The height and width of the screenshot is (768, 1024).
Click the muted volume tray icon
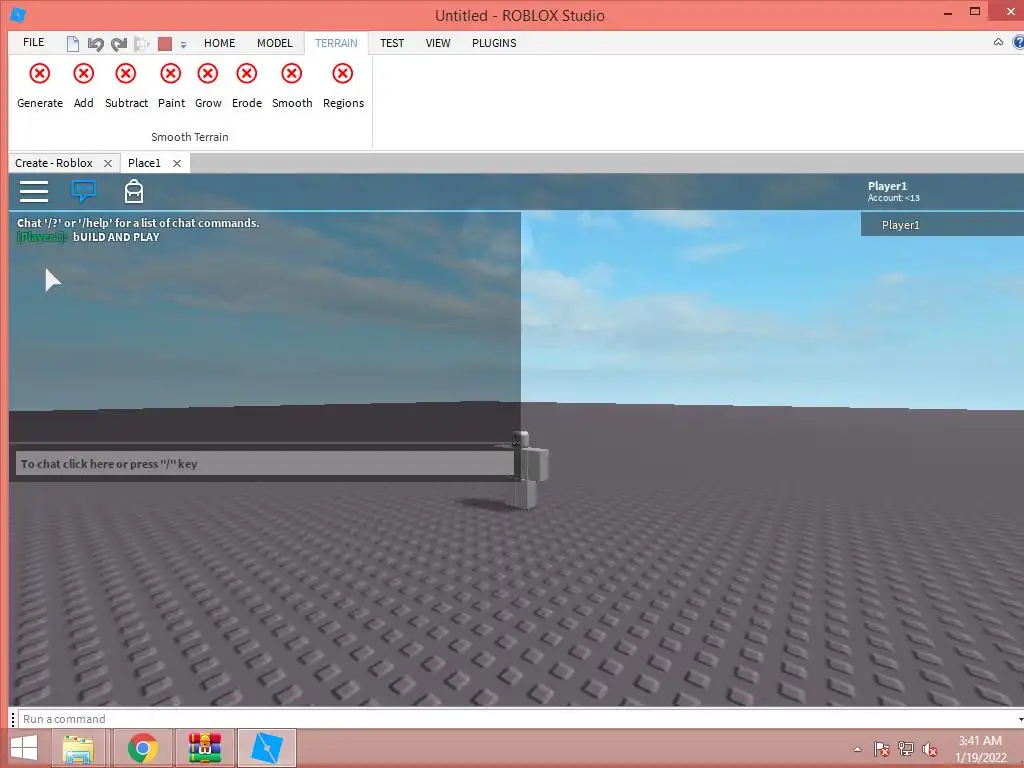point(930,750)
